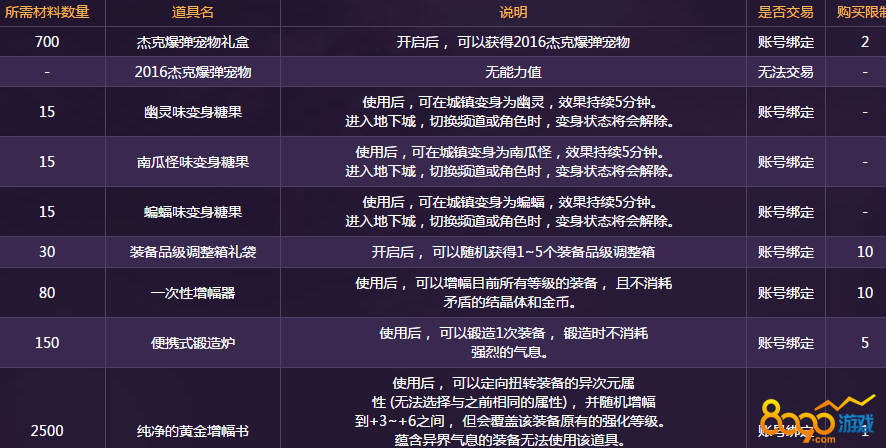
Task: Select the 所需材料数量 column header
Action: [x=47, y=13]
